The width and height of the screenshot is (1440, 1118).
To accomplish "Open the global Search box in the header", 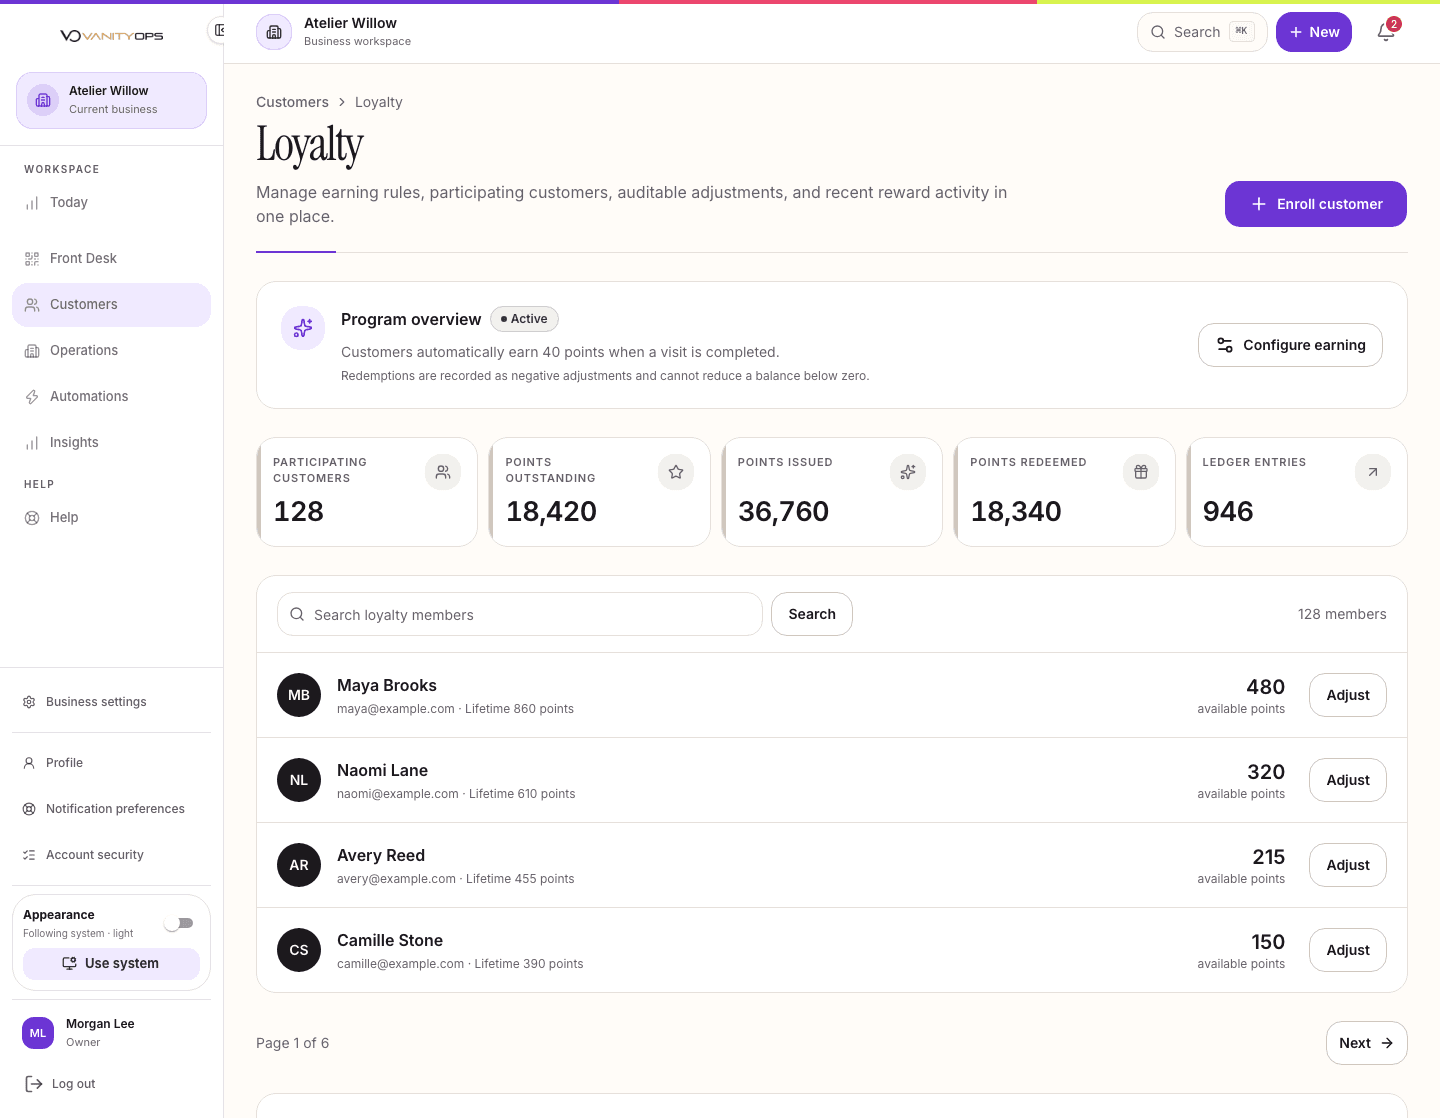I will (1202, 32).
